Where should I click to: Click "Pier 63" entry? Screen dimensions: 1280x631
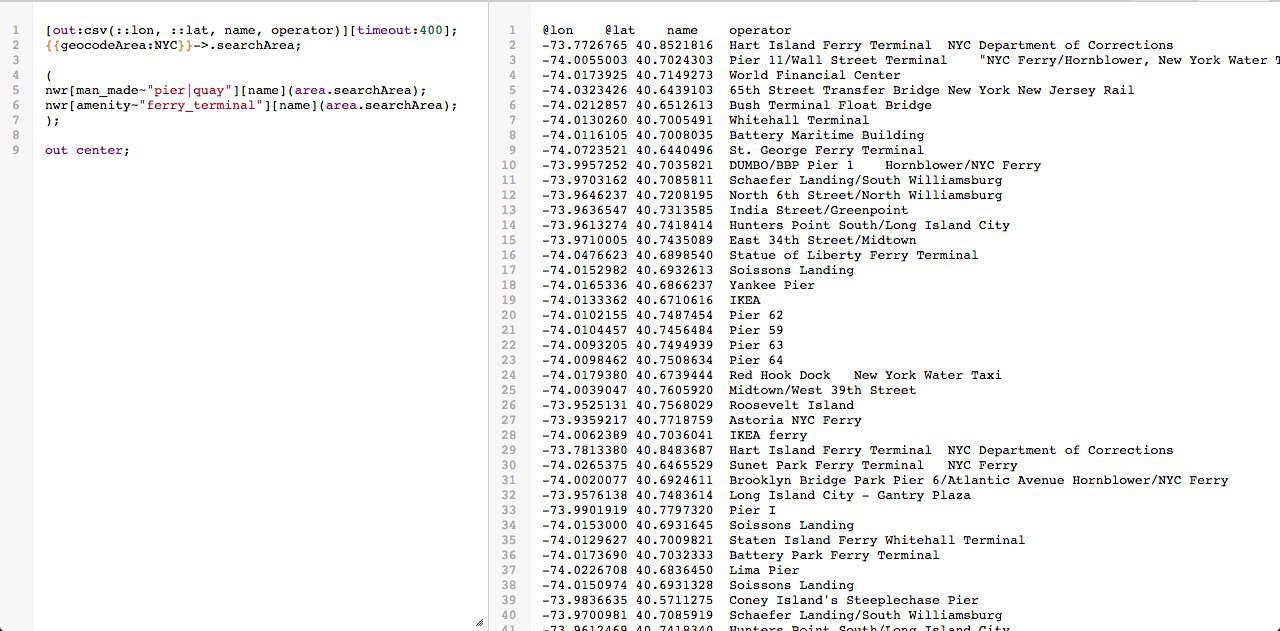coord(756,345)
